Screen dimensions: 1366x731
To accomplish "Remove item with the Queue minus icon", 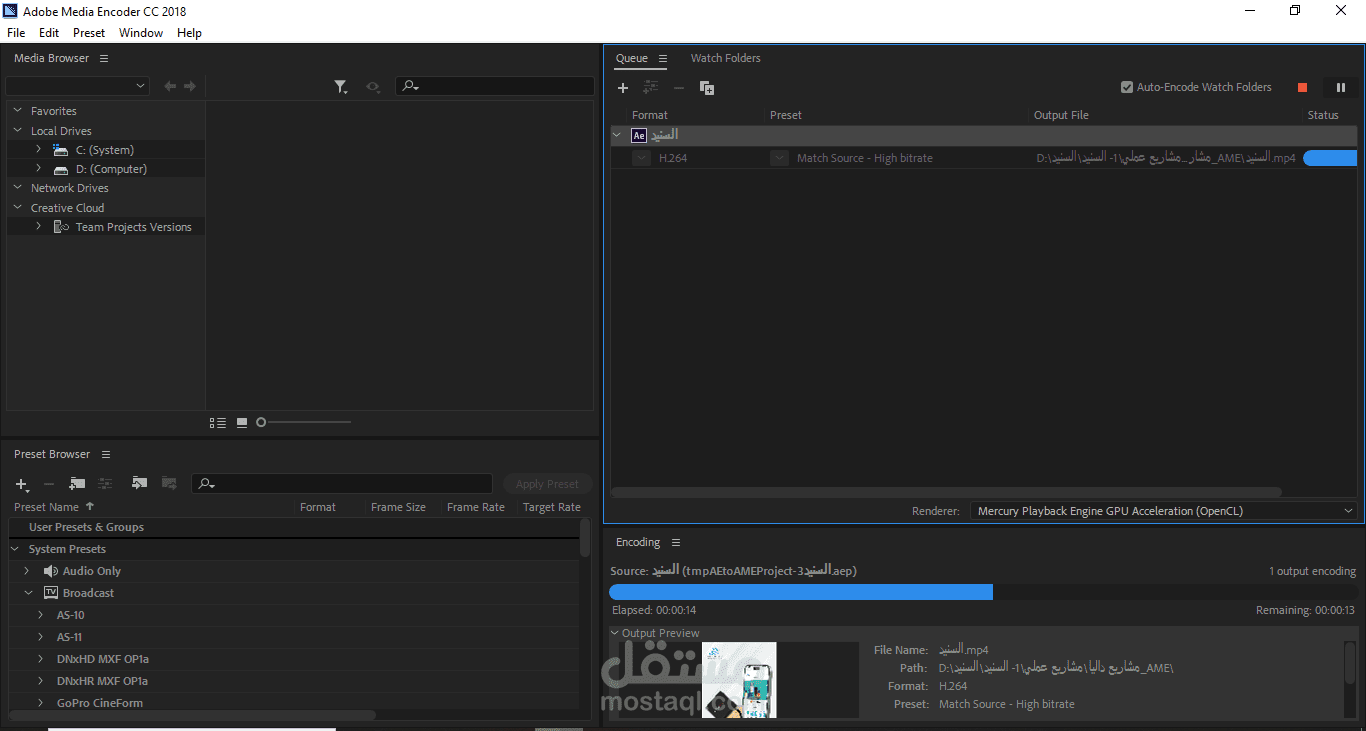I will [x=679, y=88].
